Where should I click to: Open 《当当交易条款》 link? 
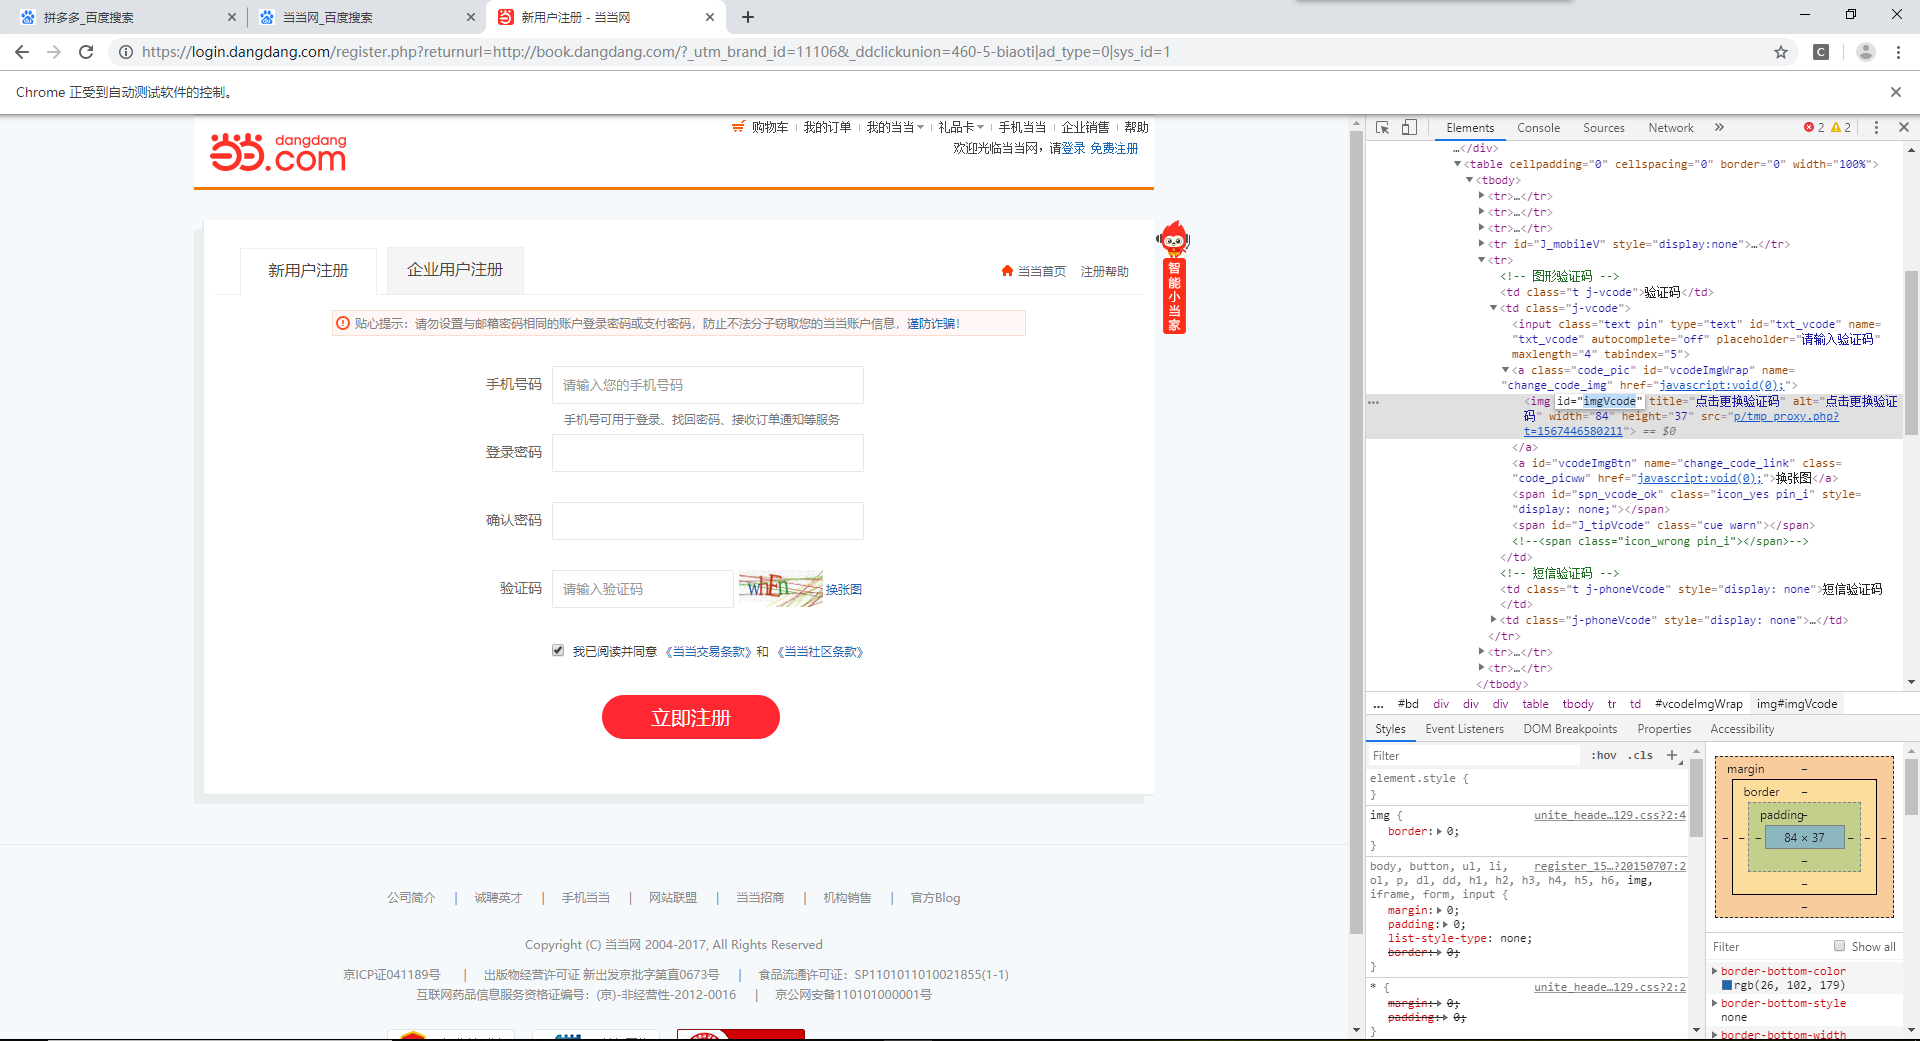(708, 651)
